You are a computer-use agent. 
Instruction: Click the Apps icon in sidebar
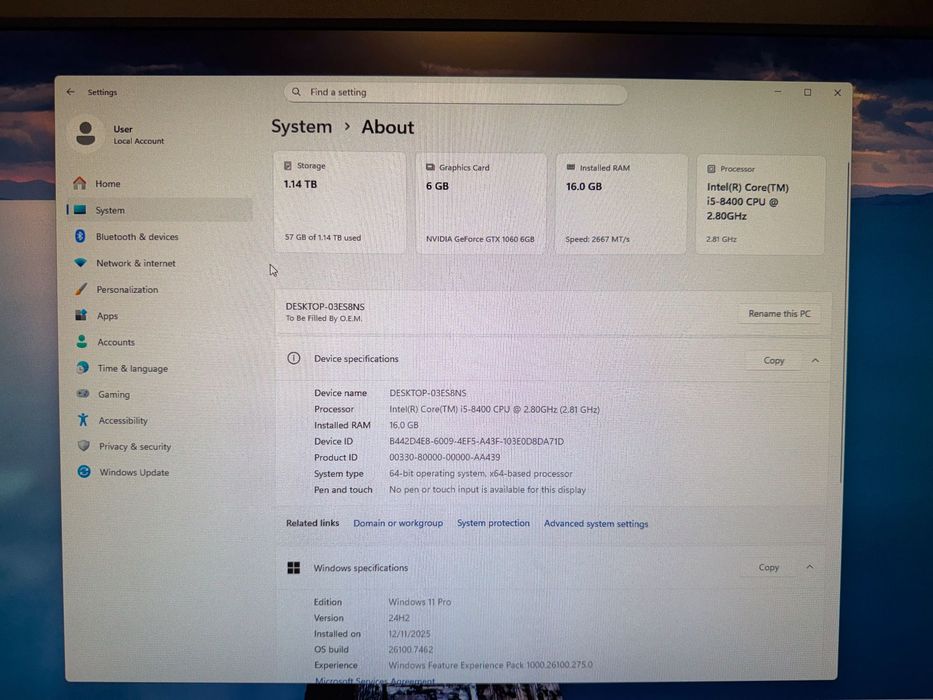[82, 315]
